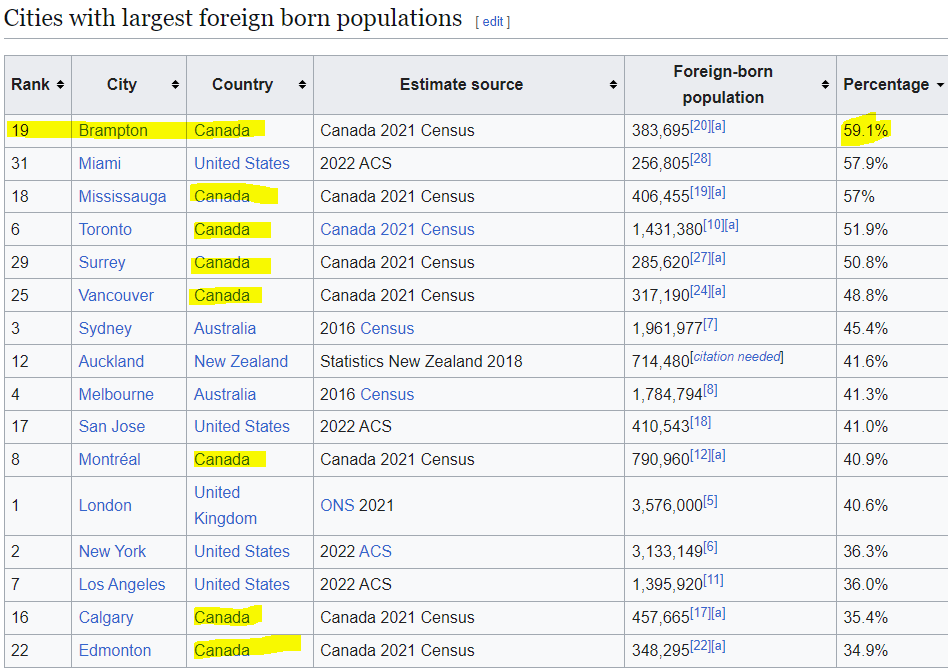Open the Brampton city link

pyautogui.click(x=112, y=131)
